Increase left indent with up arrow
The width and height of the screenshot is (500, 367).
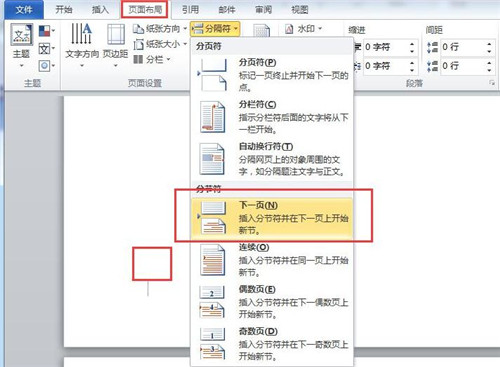point(412,43)
